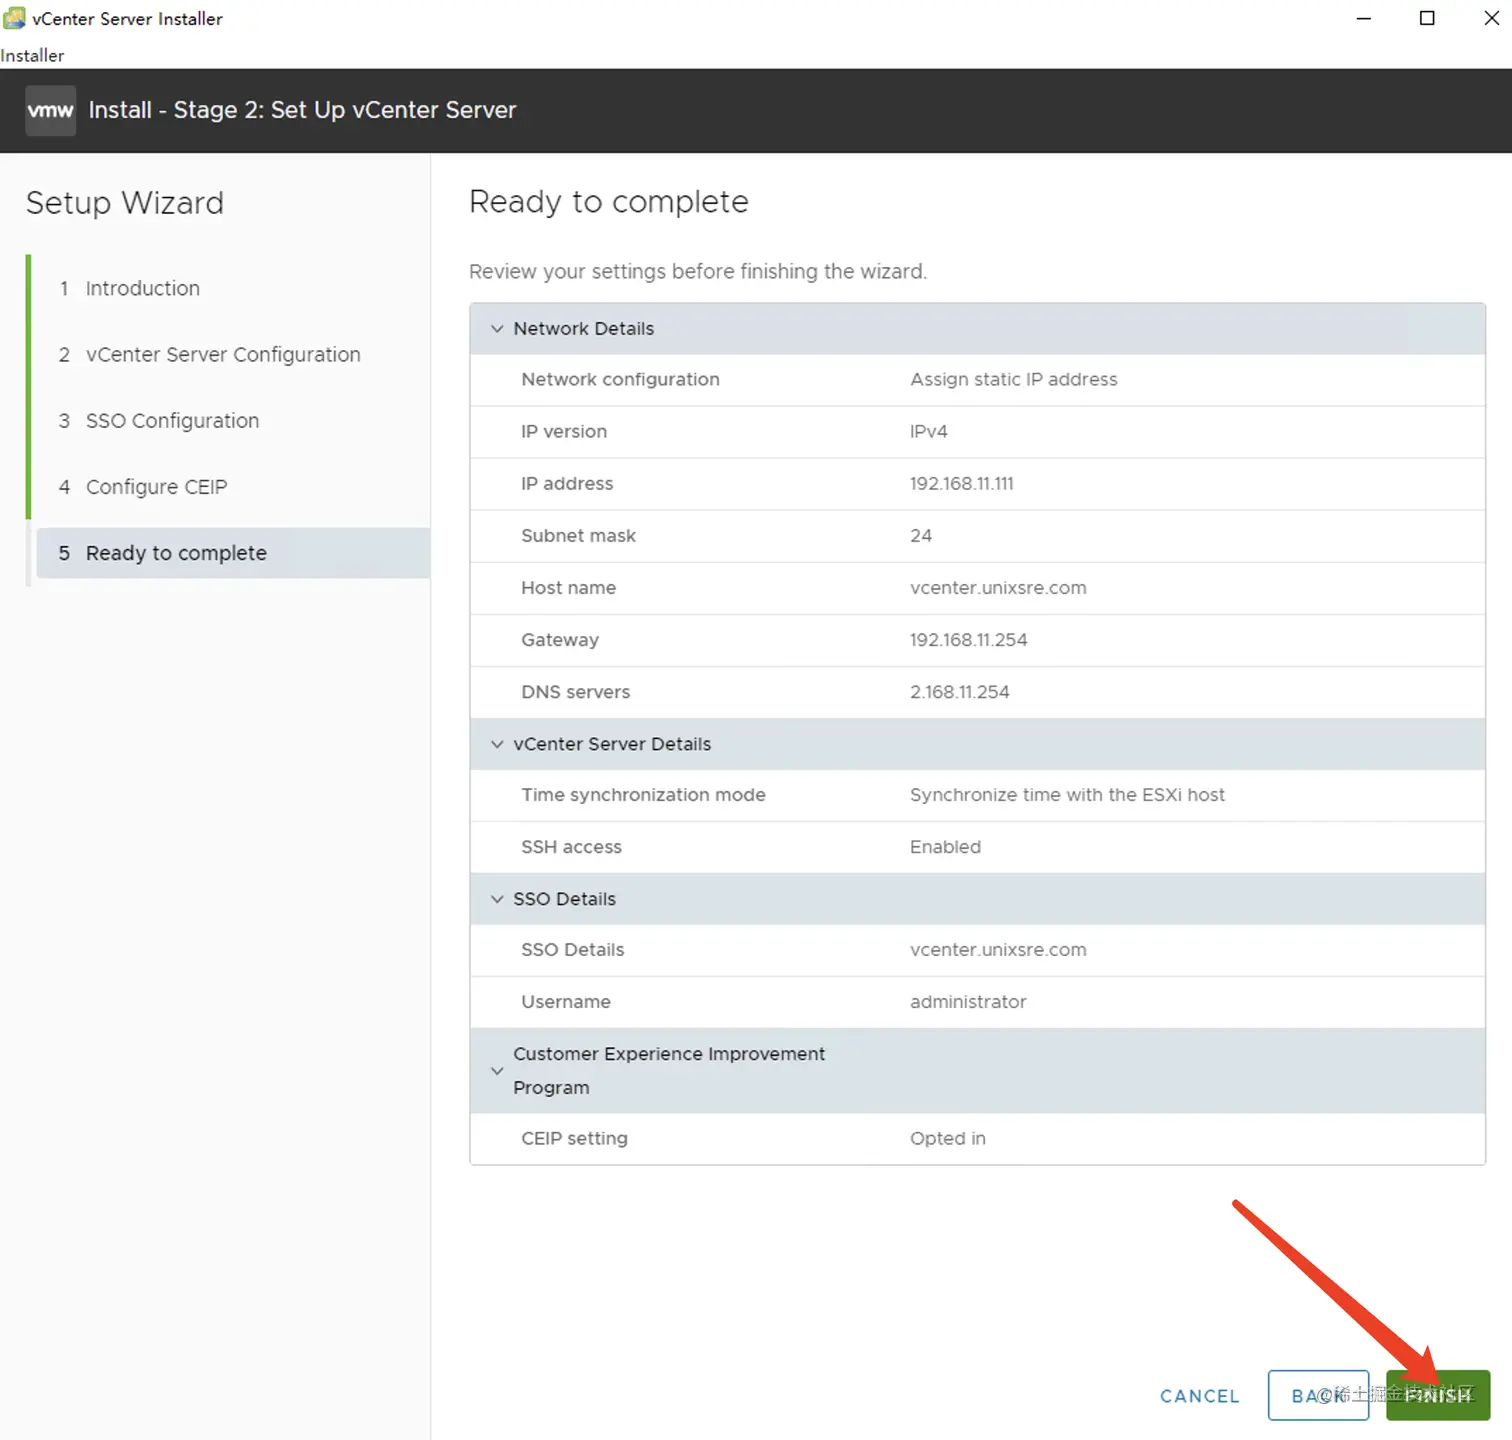The image size is (1512, 1440).
Task: Click the SSO Details section chevron icon
Action: pos(497,899)
